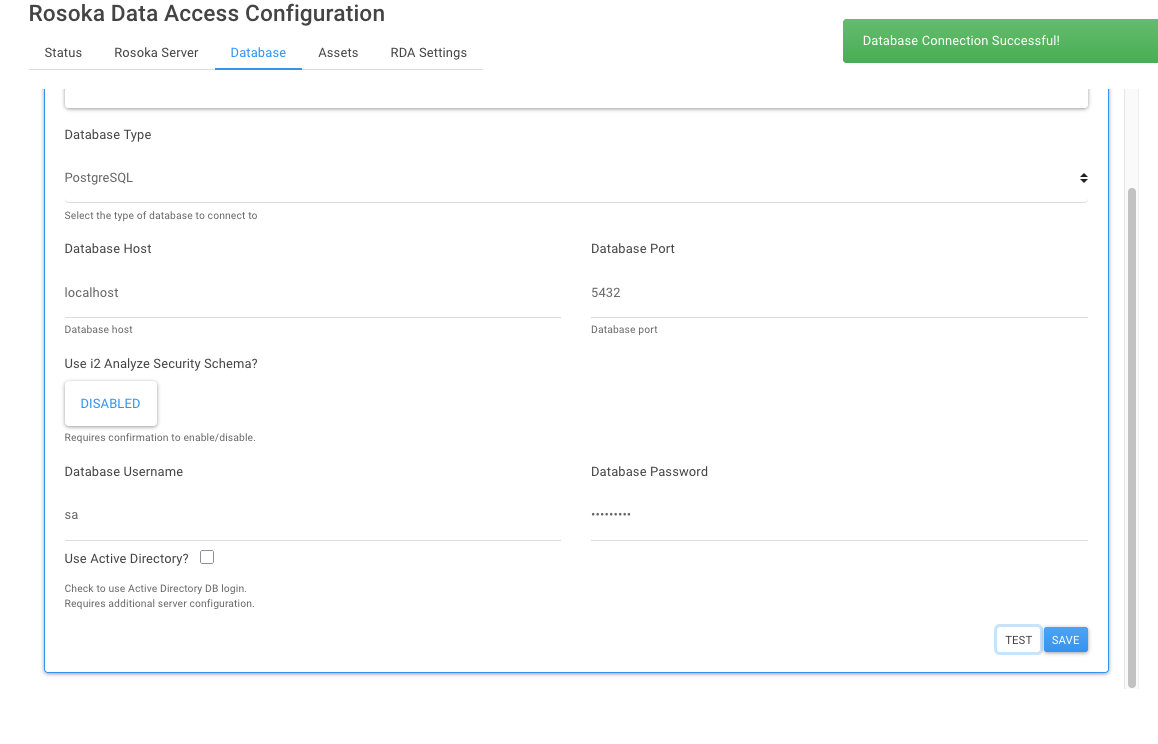
Task: Click the vertical scrollbar thumb on the right
Action: click(1132, 435)
